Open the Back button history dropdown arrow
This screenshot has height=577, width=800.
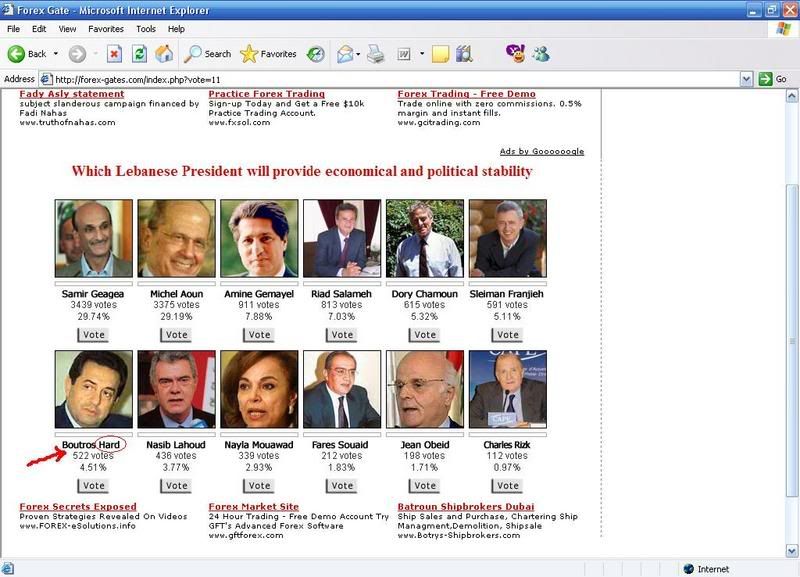(56, 54)
